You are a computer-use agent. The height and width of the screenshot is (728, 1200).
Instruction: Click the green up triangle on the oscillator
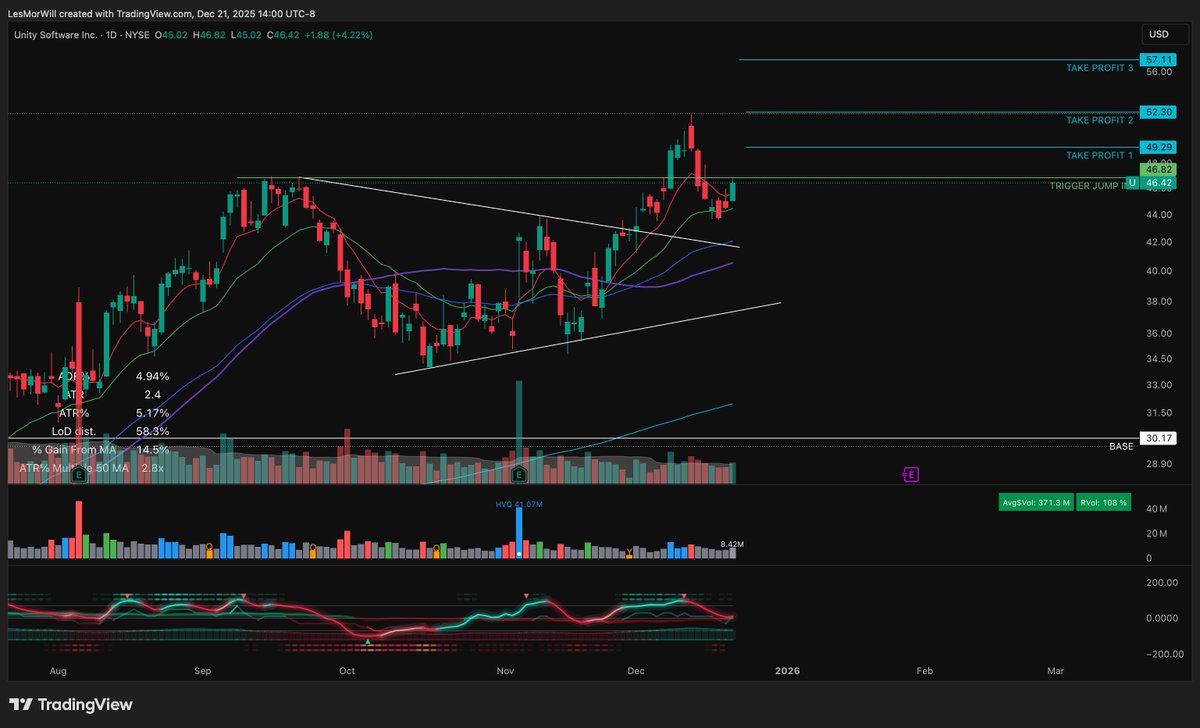(368, 642)
